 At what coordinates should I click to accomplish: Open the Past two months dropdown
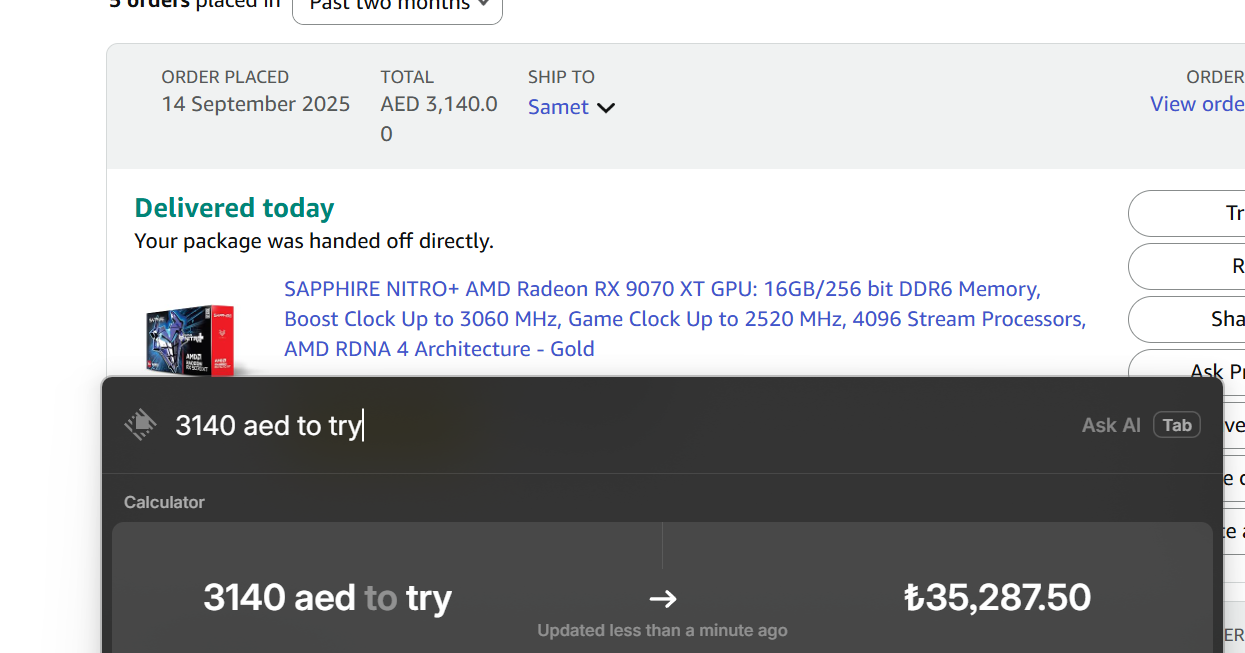397,6
